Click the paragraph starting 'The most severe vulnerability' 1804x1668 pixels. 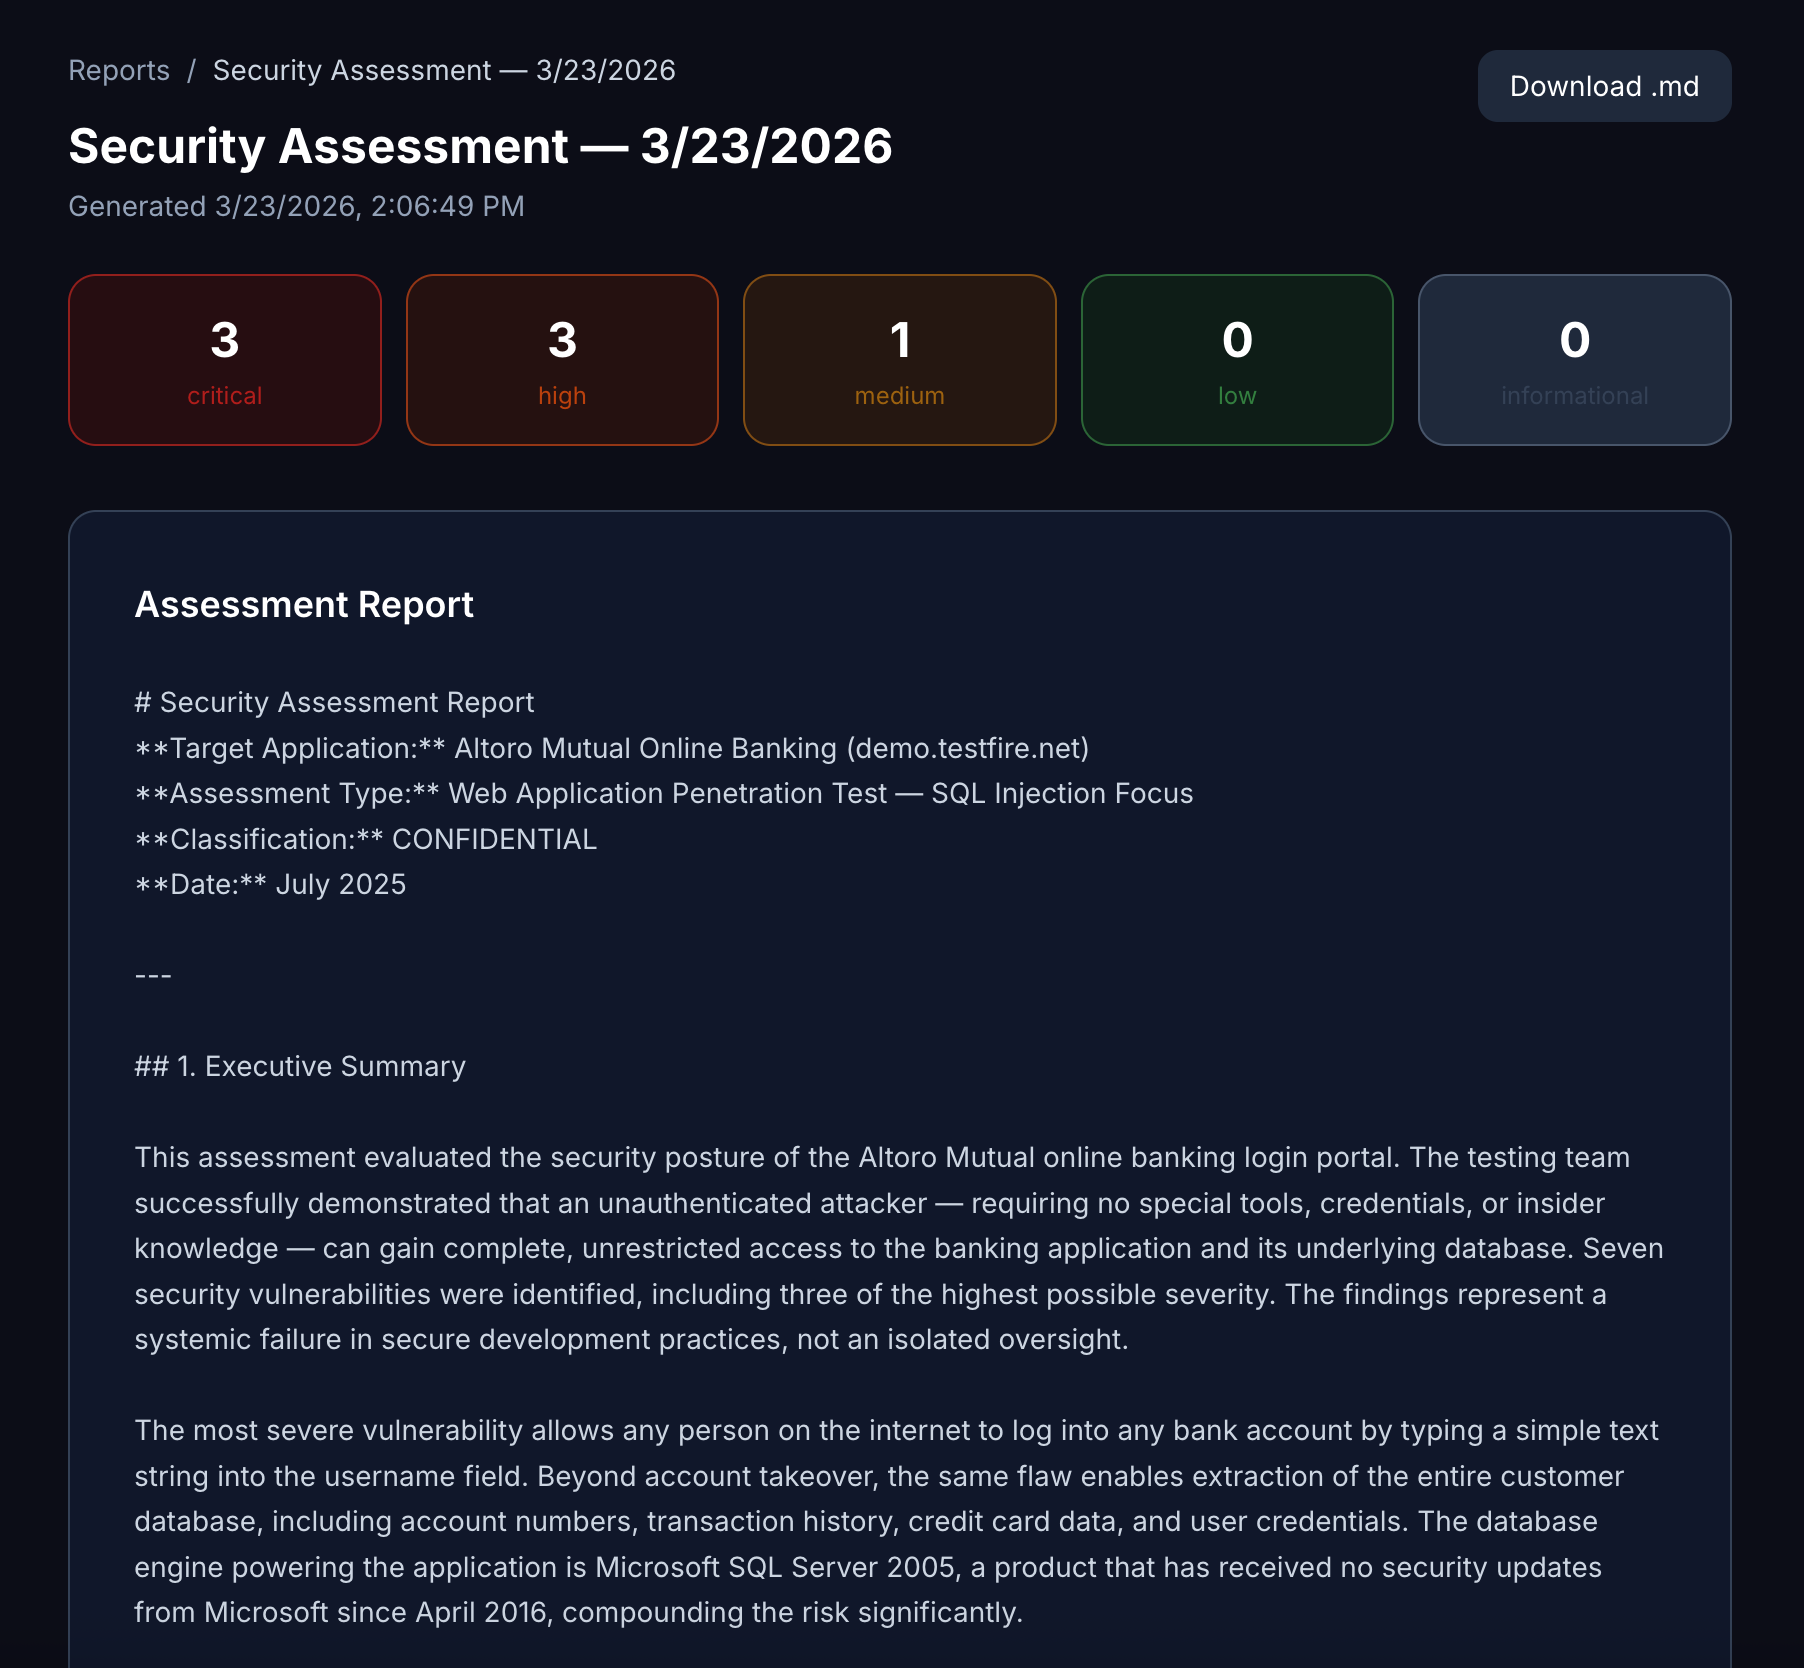tap(896, 1522)
